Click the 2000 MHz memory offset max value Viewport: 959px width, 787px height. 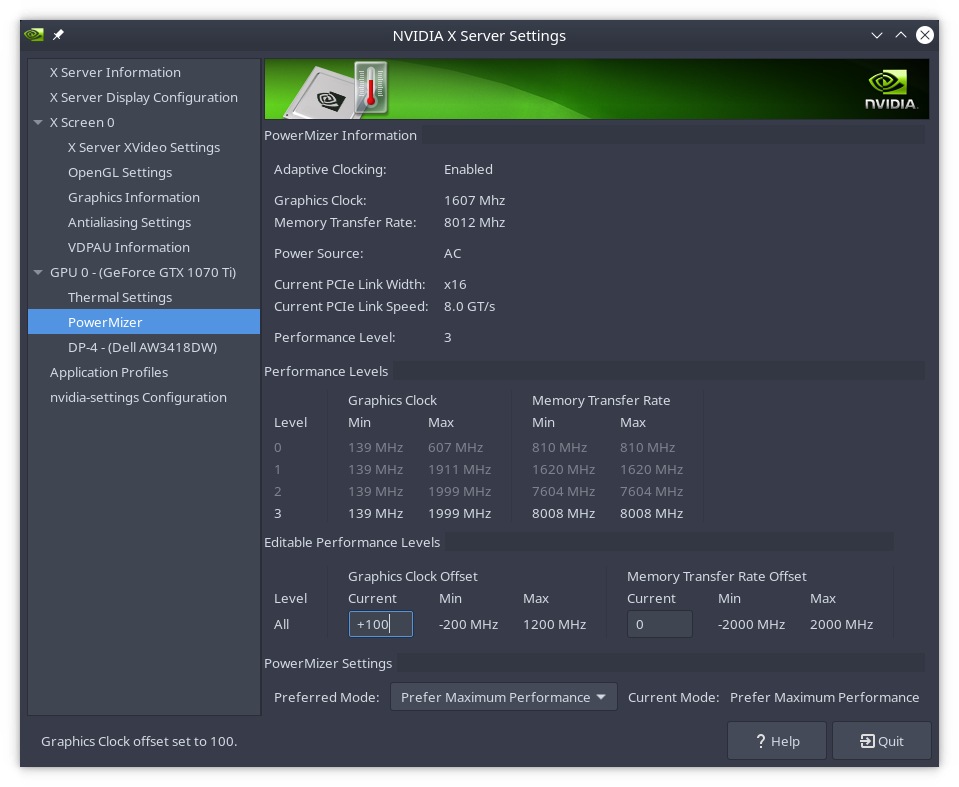click(841, 624)
